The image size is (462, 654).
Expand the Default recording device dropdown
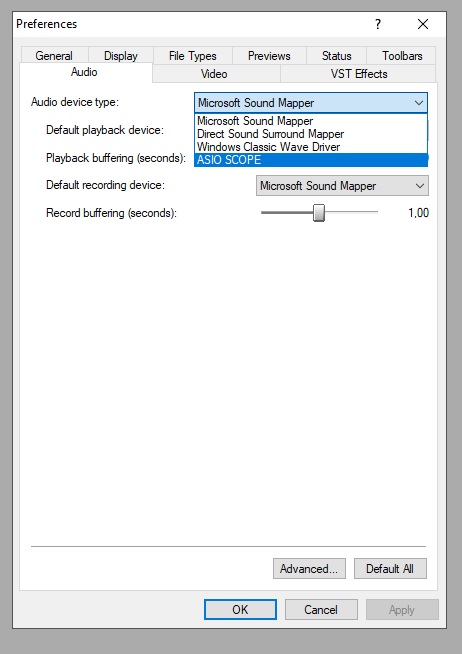(342, 186)
